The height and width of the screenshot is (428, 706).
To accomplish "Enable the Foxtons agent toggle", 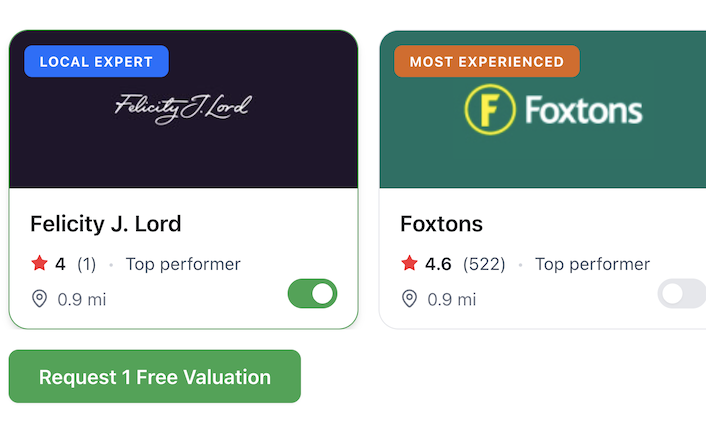I will [682, 294].
